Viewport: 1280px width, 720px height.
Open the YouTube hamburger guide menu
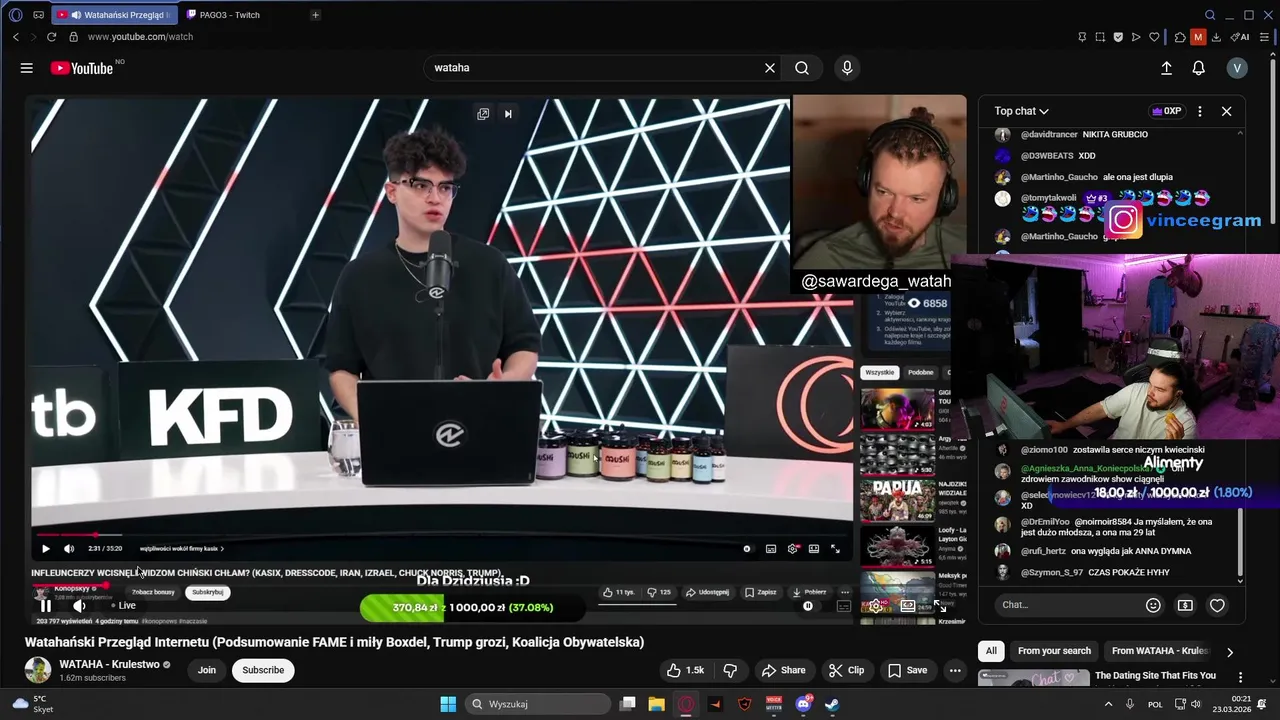click(x=27, y=68)
